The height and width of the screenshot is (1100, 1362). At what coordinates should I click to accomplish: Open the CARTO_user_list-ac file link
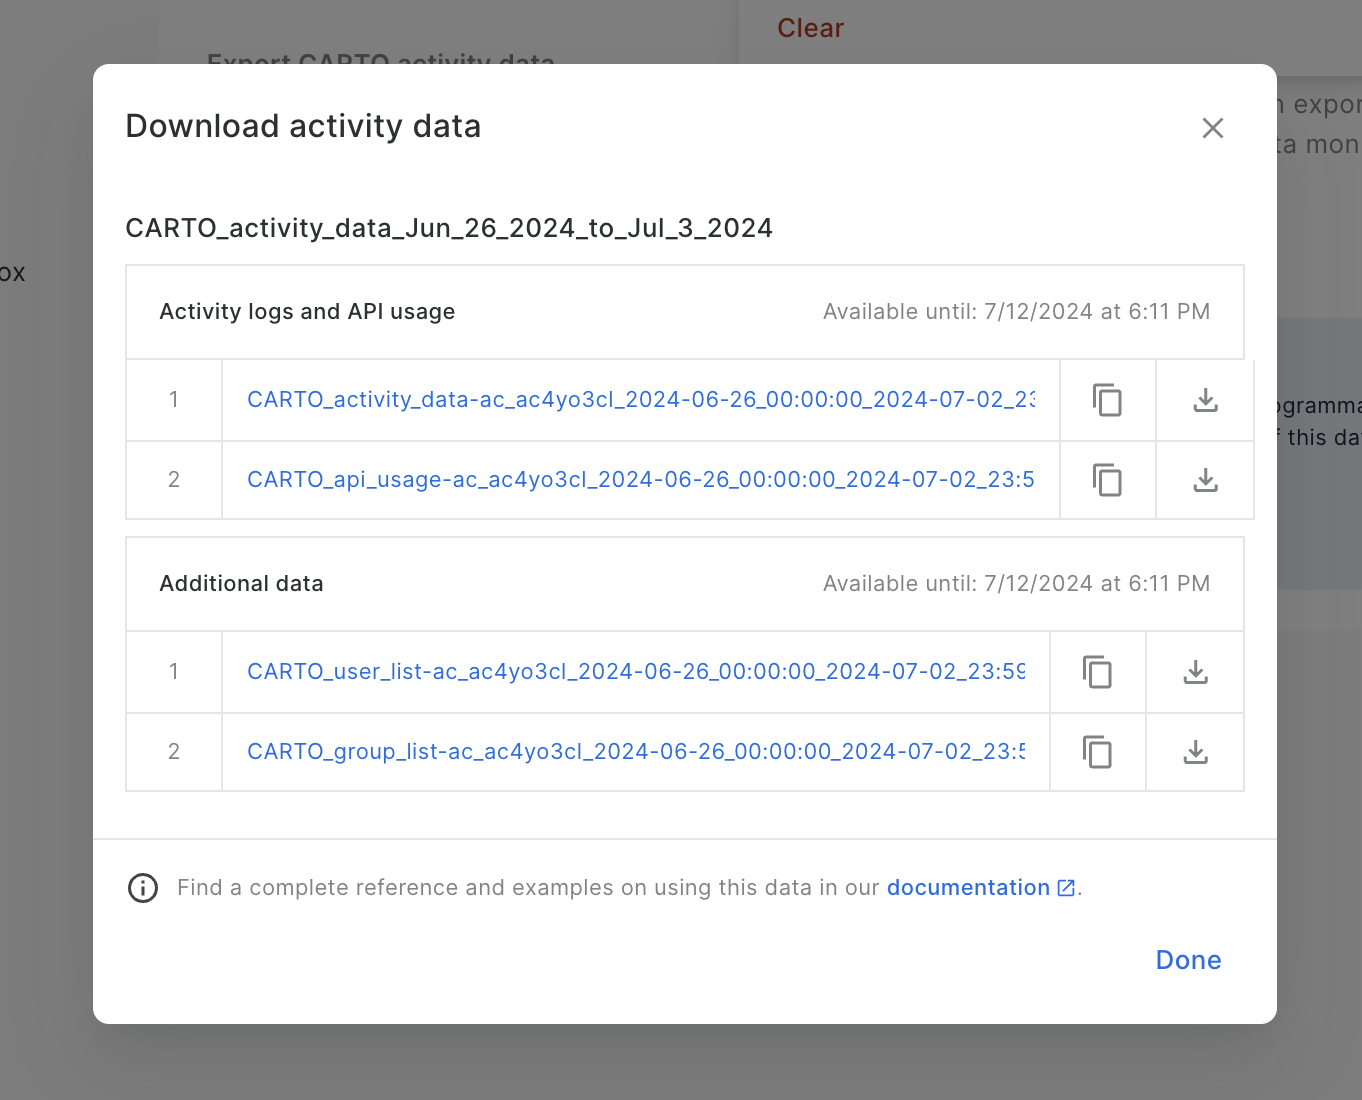(x=635, y=672)
